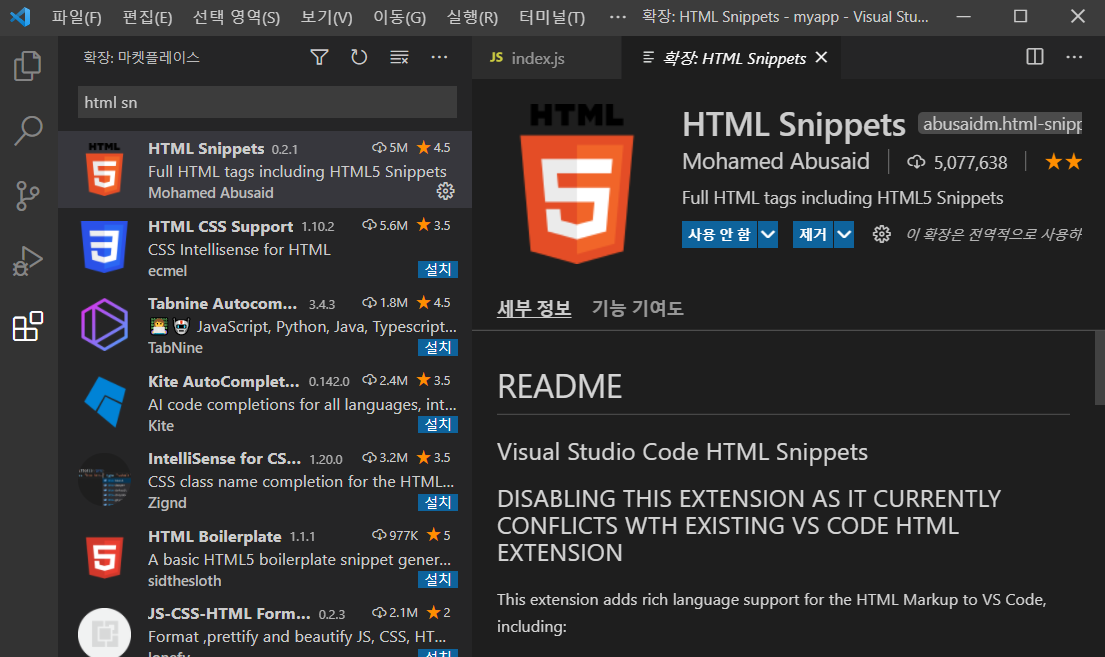Install the HTML CSS Support extension
Screen dimensions: 1105x657
pyautogui.click(x=438, y=270)
